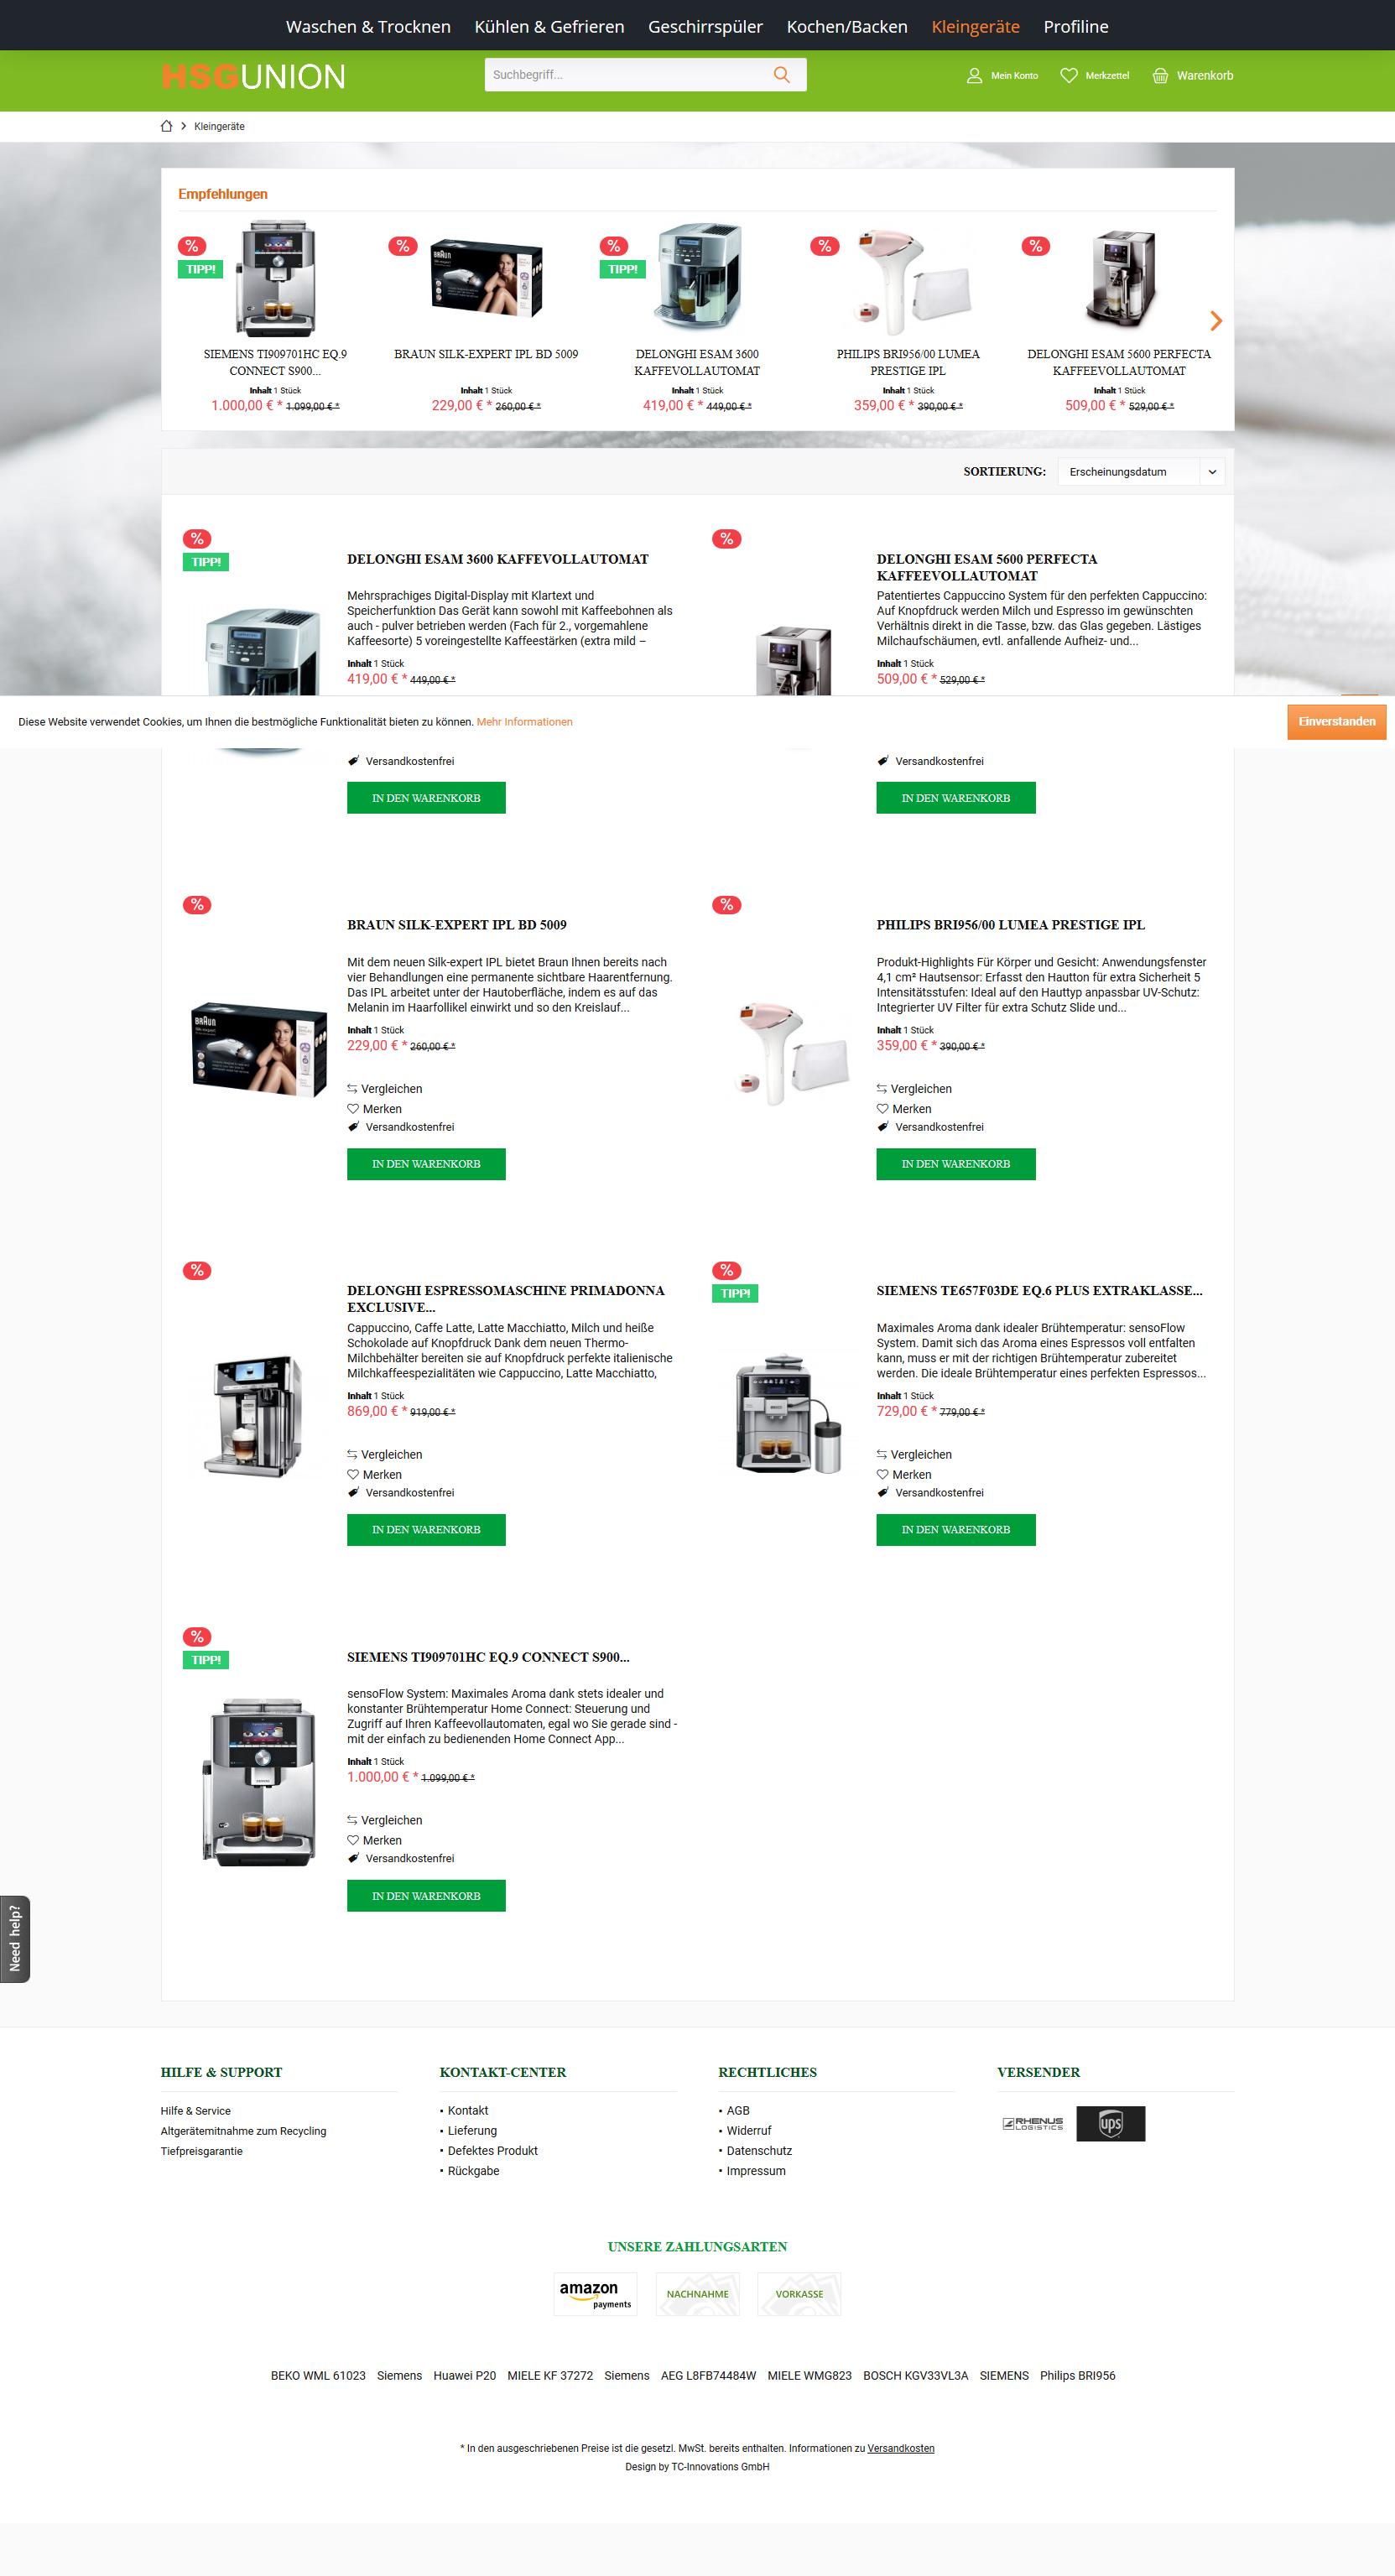Open the Impressum footer link
1395x2576 pixels.
(756, 2171)
